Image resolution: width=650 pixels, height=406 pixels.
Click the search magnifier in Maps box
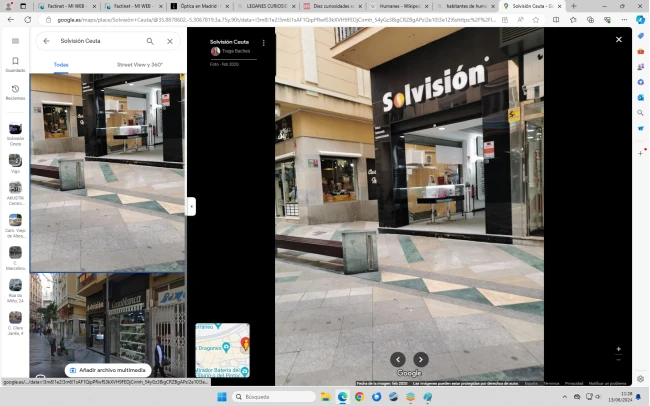pyautogui.click(x=150, y=41)
